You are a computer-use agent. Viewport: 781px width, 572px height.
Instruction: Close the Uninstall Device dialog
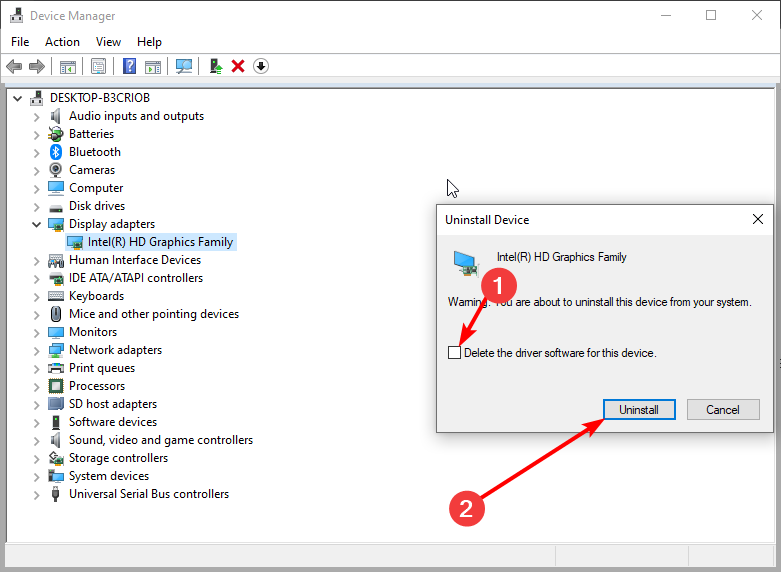pyautogui.click(x=758, y=219)
